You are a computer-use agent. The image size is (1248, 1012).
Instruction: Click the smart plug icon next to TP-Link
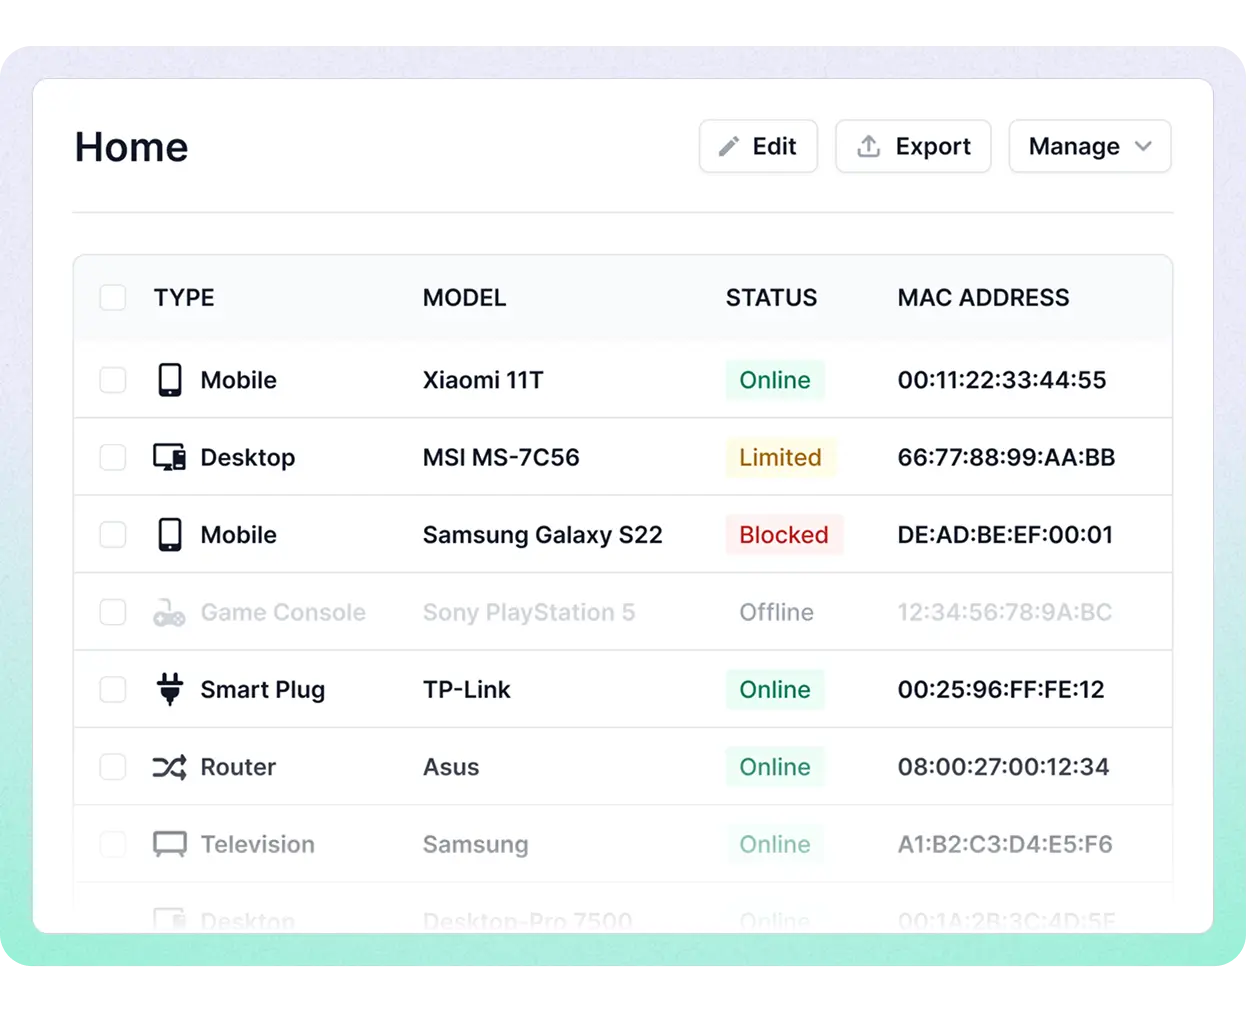tap(170, 689)
